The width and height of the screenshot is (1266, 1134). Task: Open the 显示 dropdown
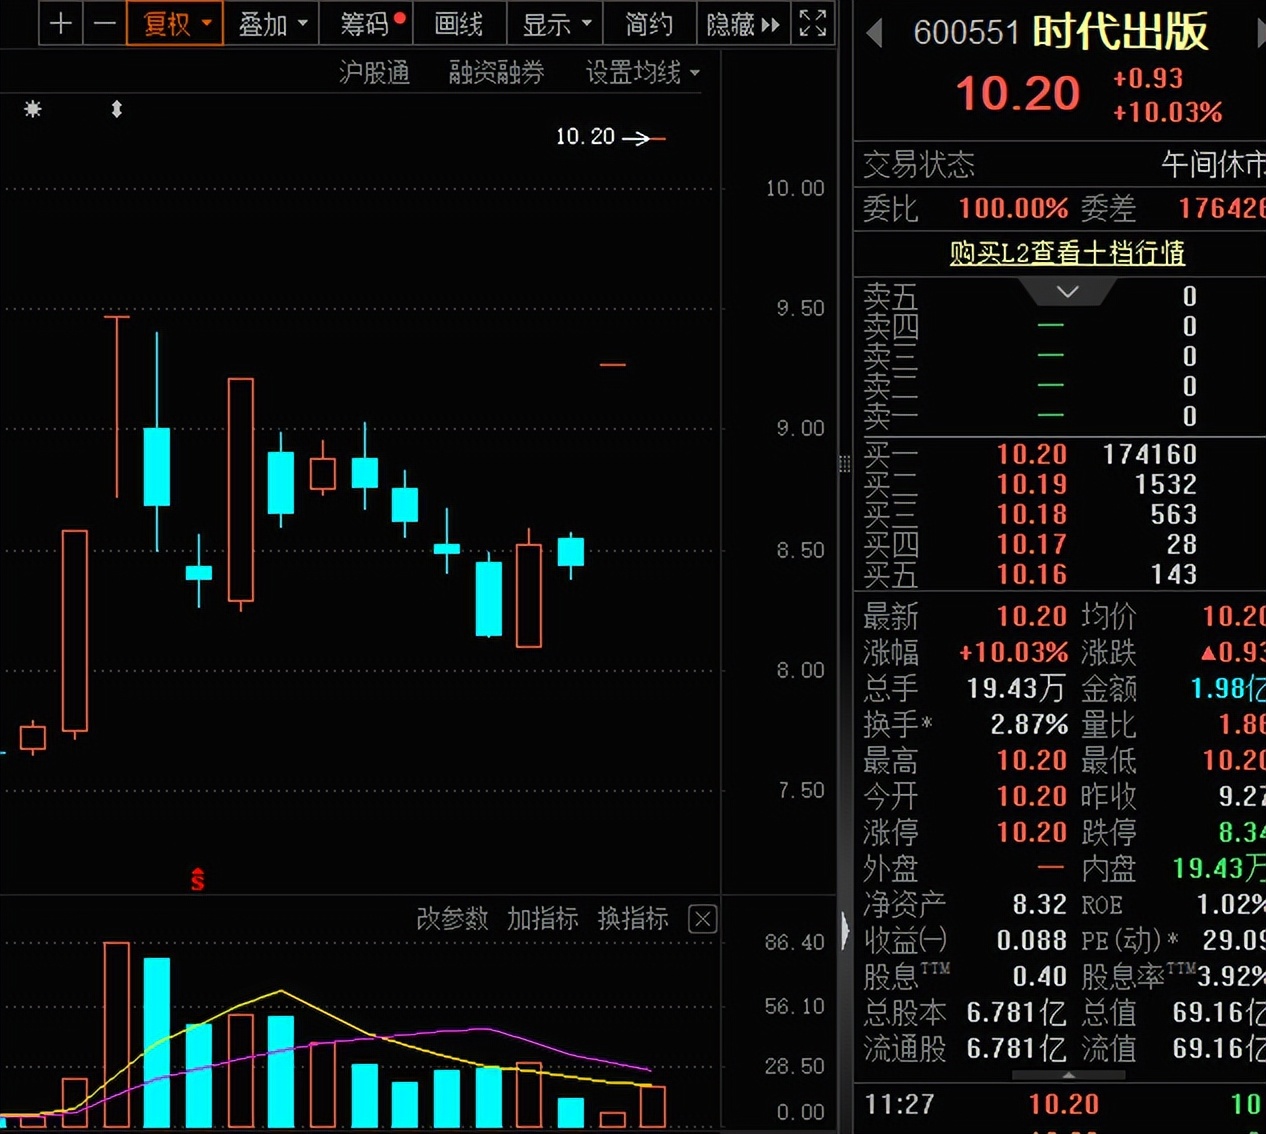(555, 24)
